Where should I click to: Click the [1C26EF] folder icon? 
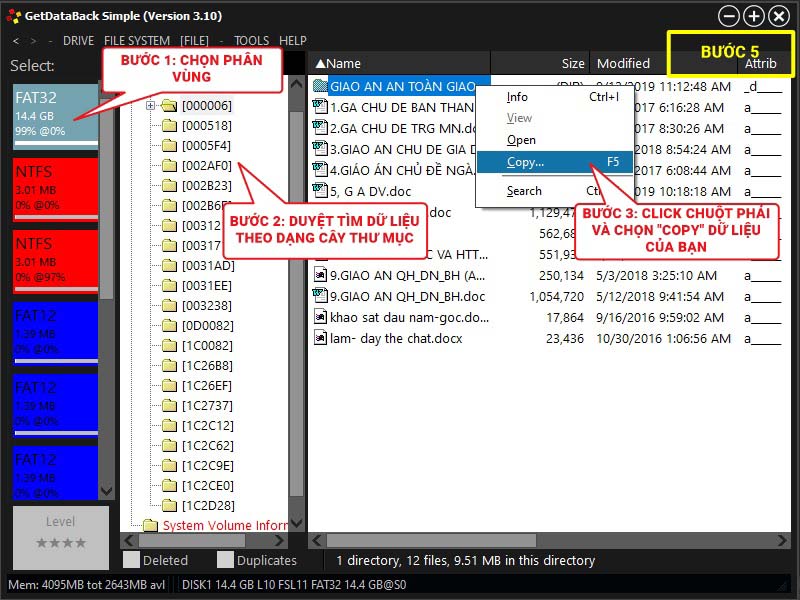[x=169, y=386]
